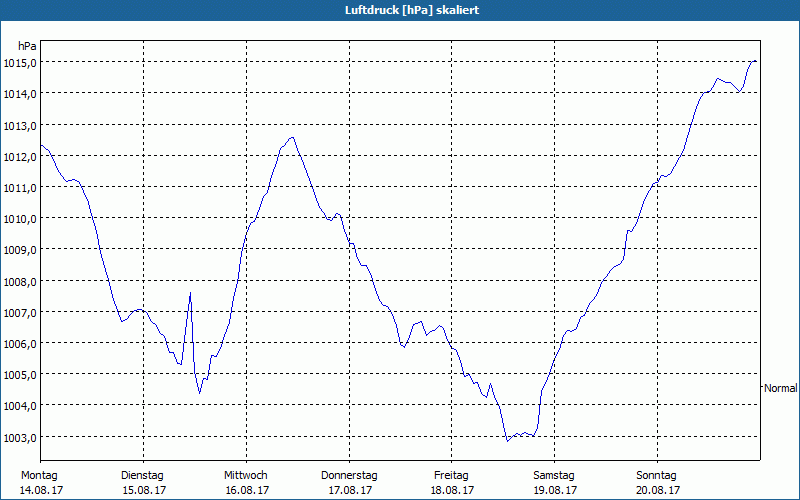Image resolution: width=800 pixels, height=500 pixels.
Task: Click the date 18.08.17
Action: pyautogui.click(x=453, y=491)
